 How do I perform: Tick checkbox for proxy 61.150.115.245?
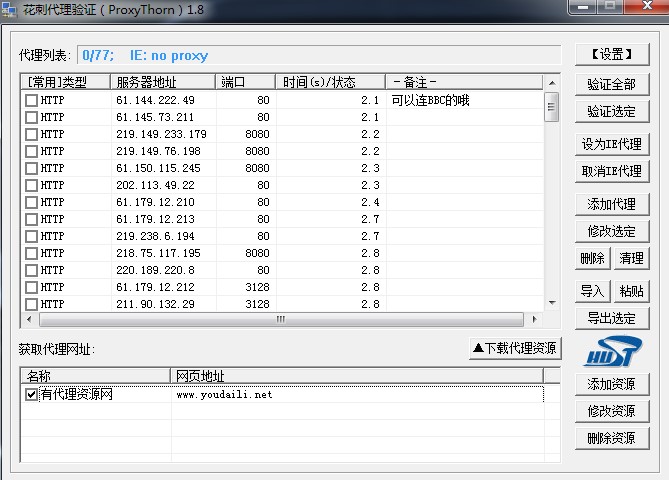31,169
